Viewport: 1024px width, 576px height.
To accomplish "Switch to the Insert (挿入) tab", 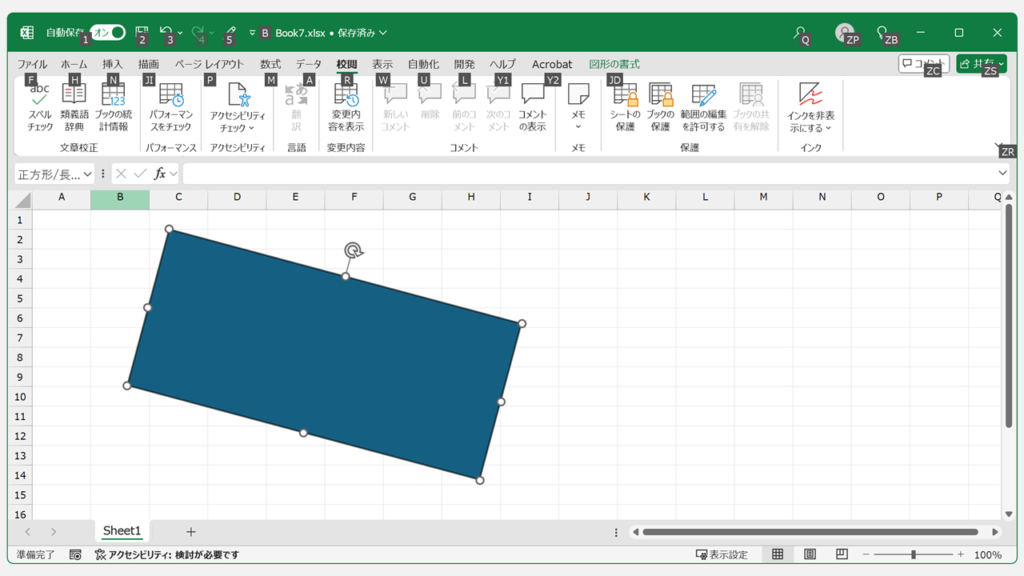I will [x=112, y=64].
